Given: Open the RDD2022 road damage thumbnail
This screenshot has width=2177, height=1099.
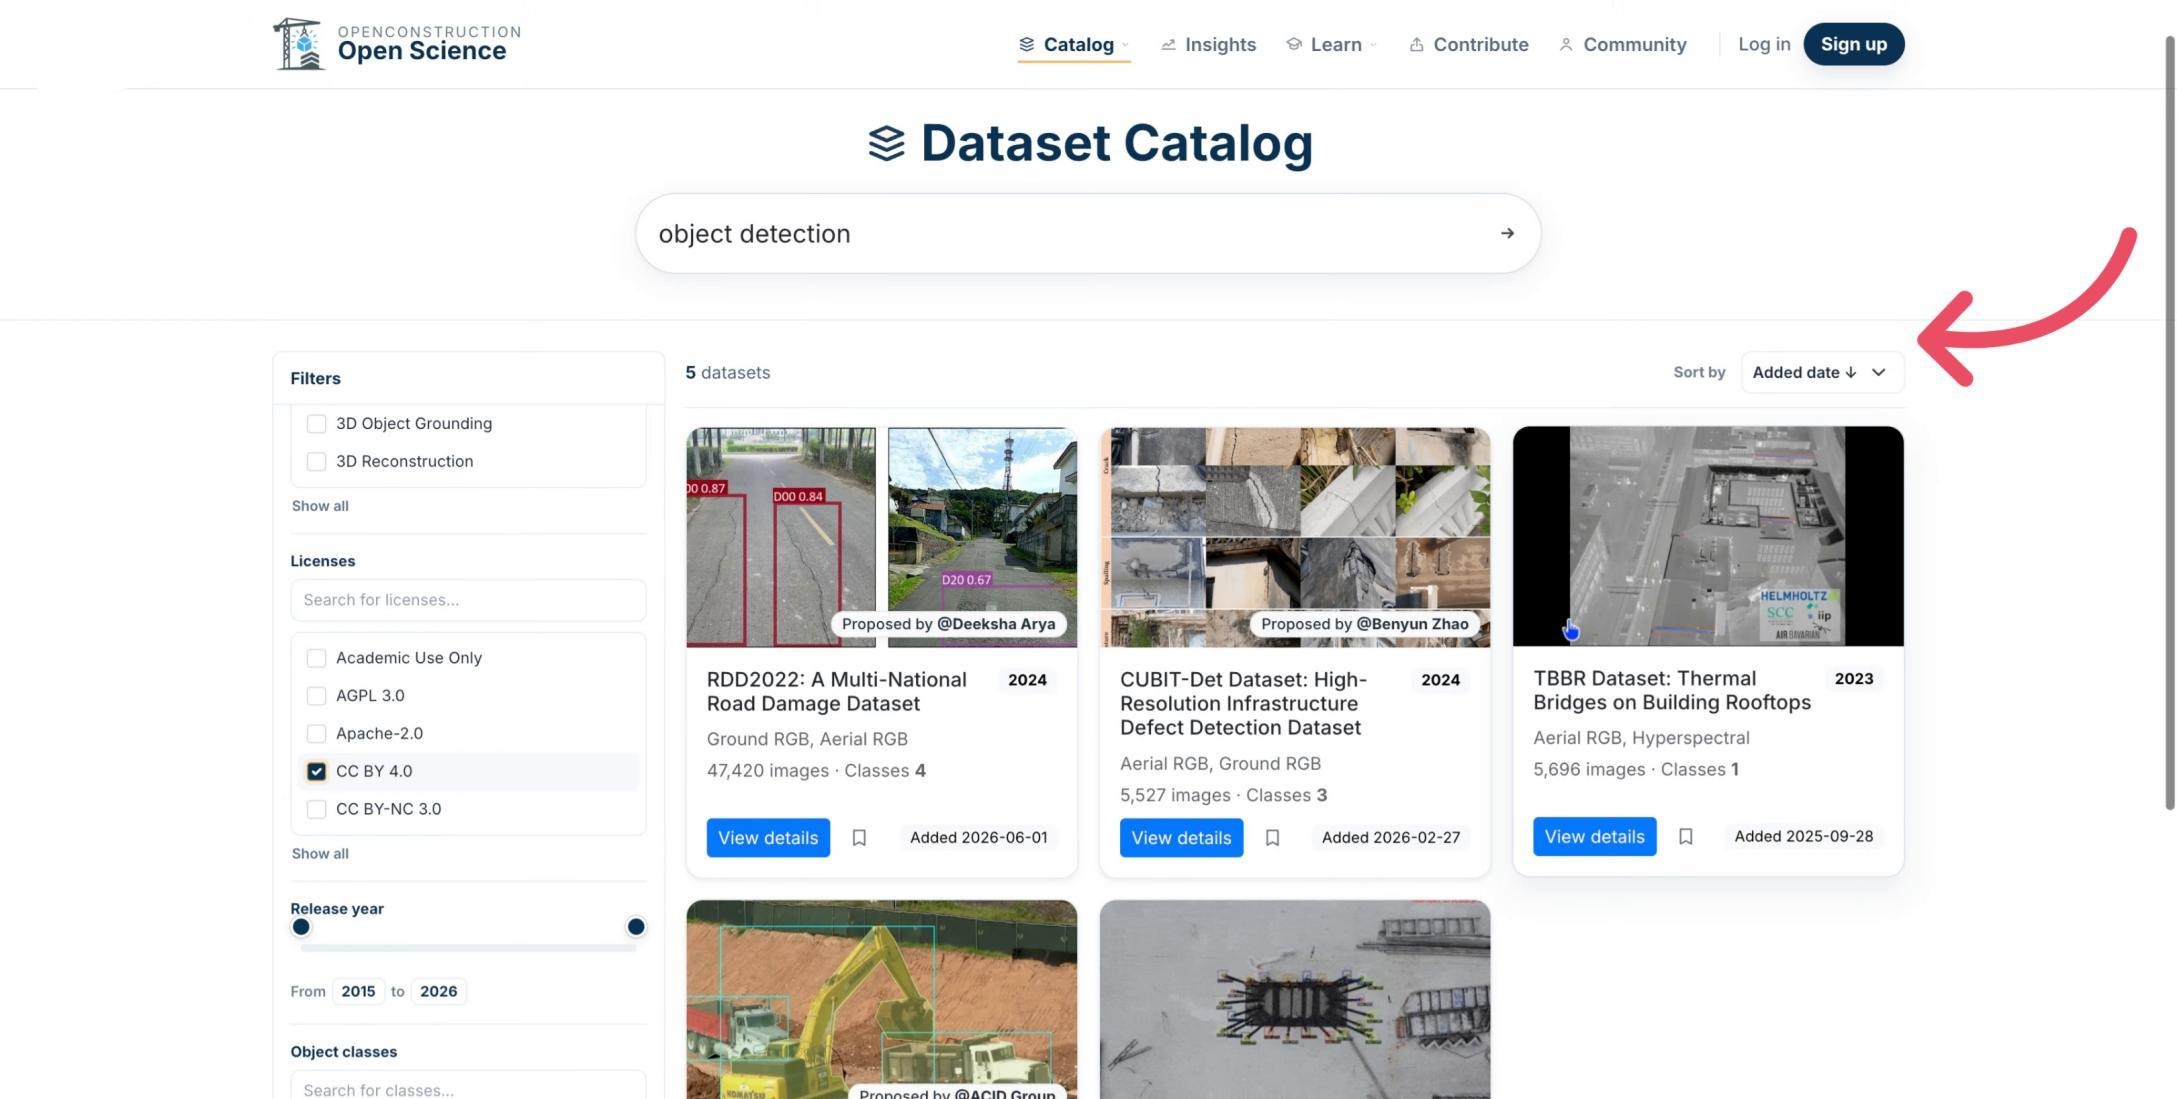Looking at the screenshot, I should (x=881, y=537).
